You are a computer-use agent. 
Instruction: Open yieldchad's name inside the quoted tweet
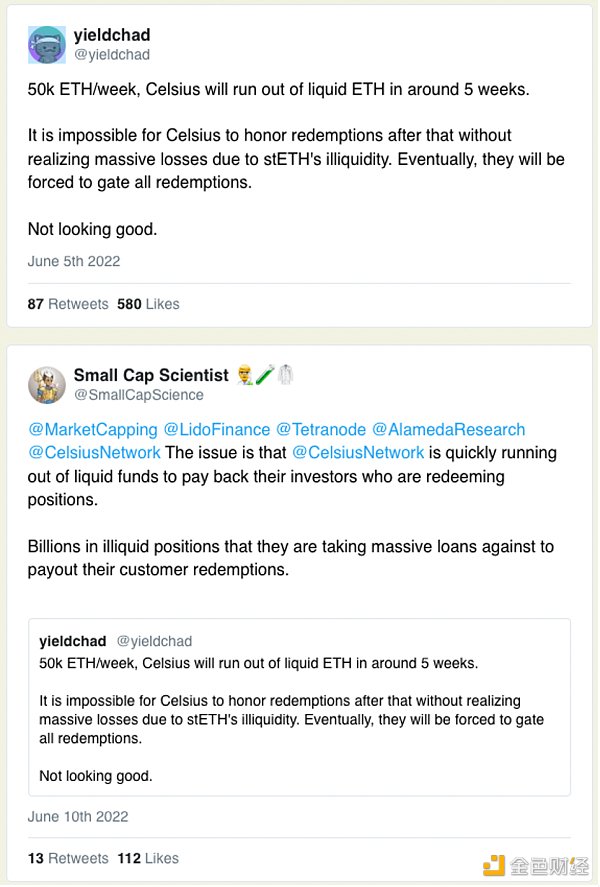[73, 641]
